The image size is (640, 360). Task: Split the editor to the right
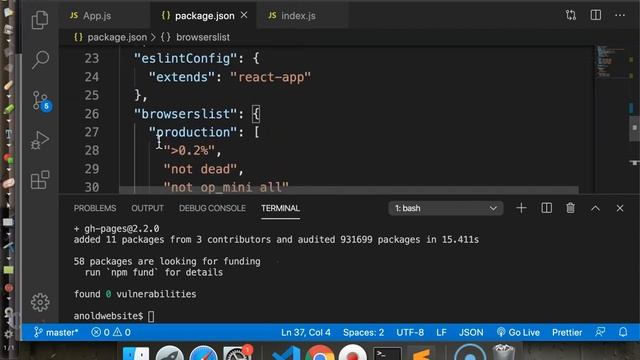(x=596, y=16)
